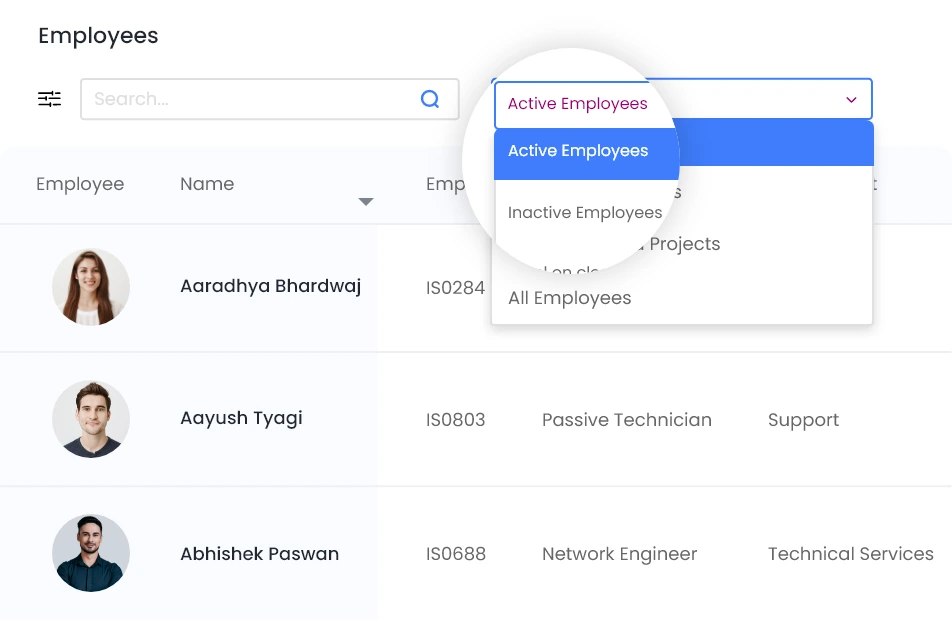
Task: Choose Inactive Employees from the list
Action: tap(585, 212)
